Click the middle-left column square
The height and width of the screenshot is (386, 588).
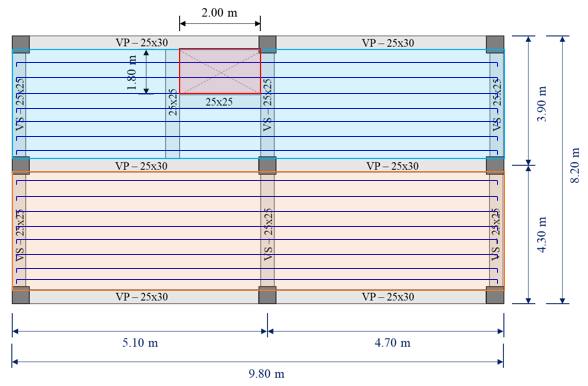[21, 165]
